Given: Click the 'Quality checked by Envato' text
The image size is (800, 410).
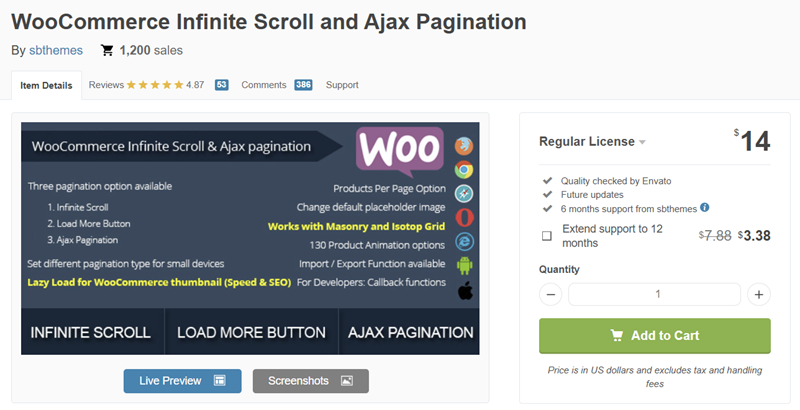Looking at the screenshot, I should 616,181.
